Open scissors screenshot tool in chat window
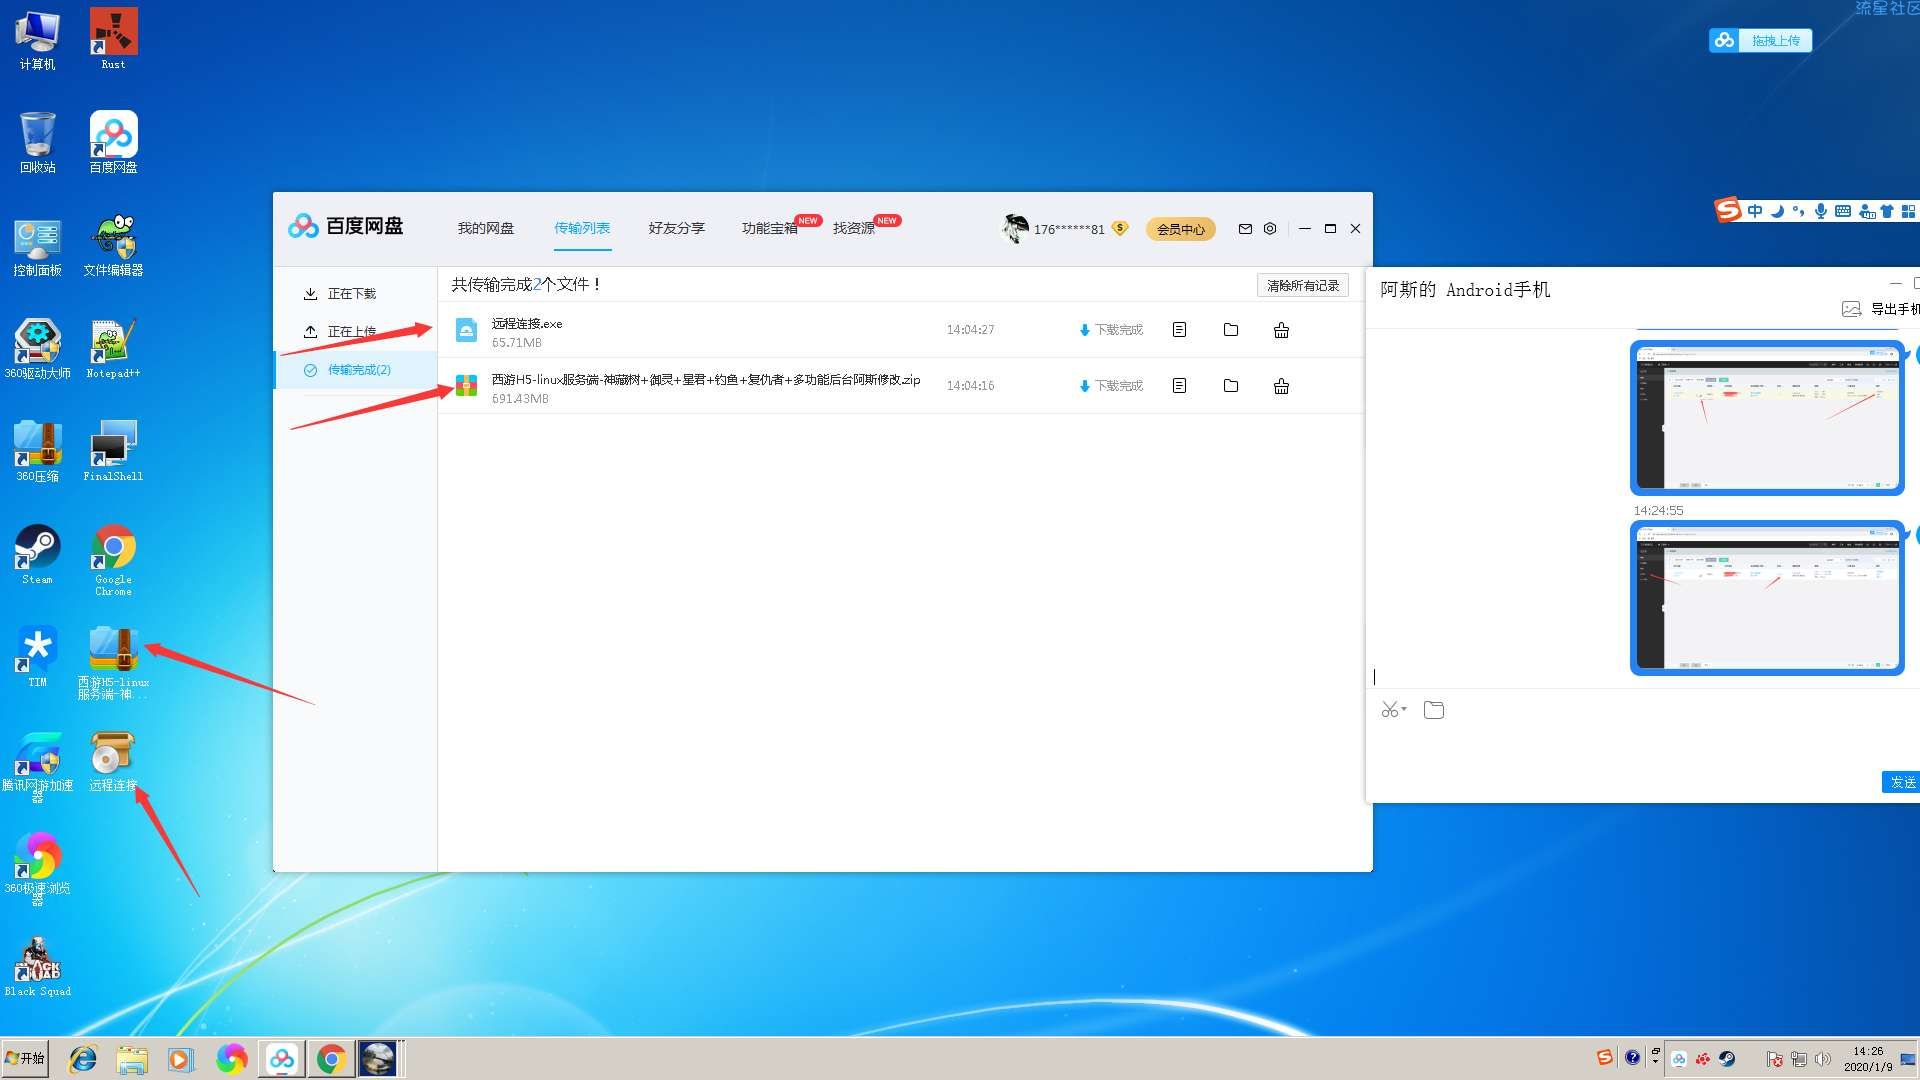 [1392, 710]
